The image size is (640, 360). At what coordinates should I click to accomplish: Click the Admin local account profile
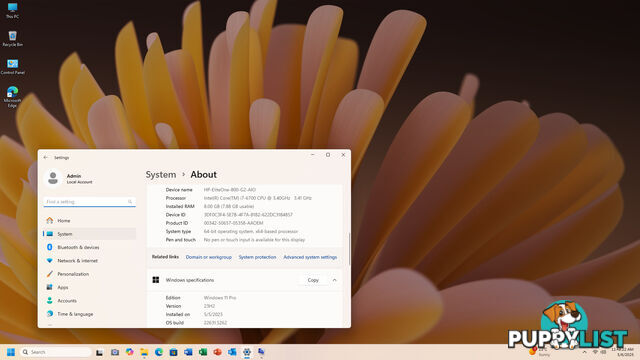(x=70, y=178)
